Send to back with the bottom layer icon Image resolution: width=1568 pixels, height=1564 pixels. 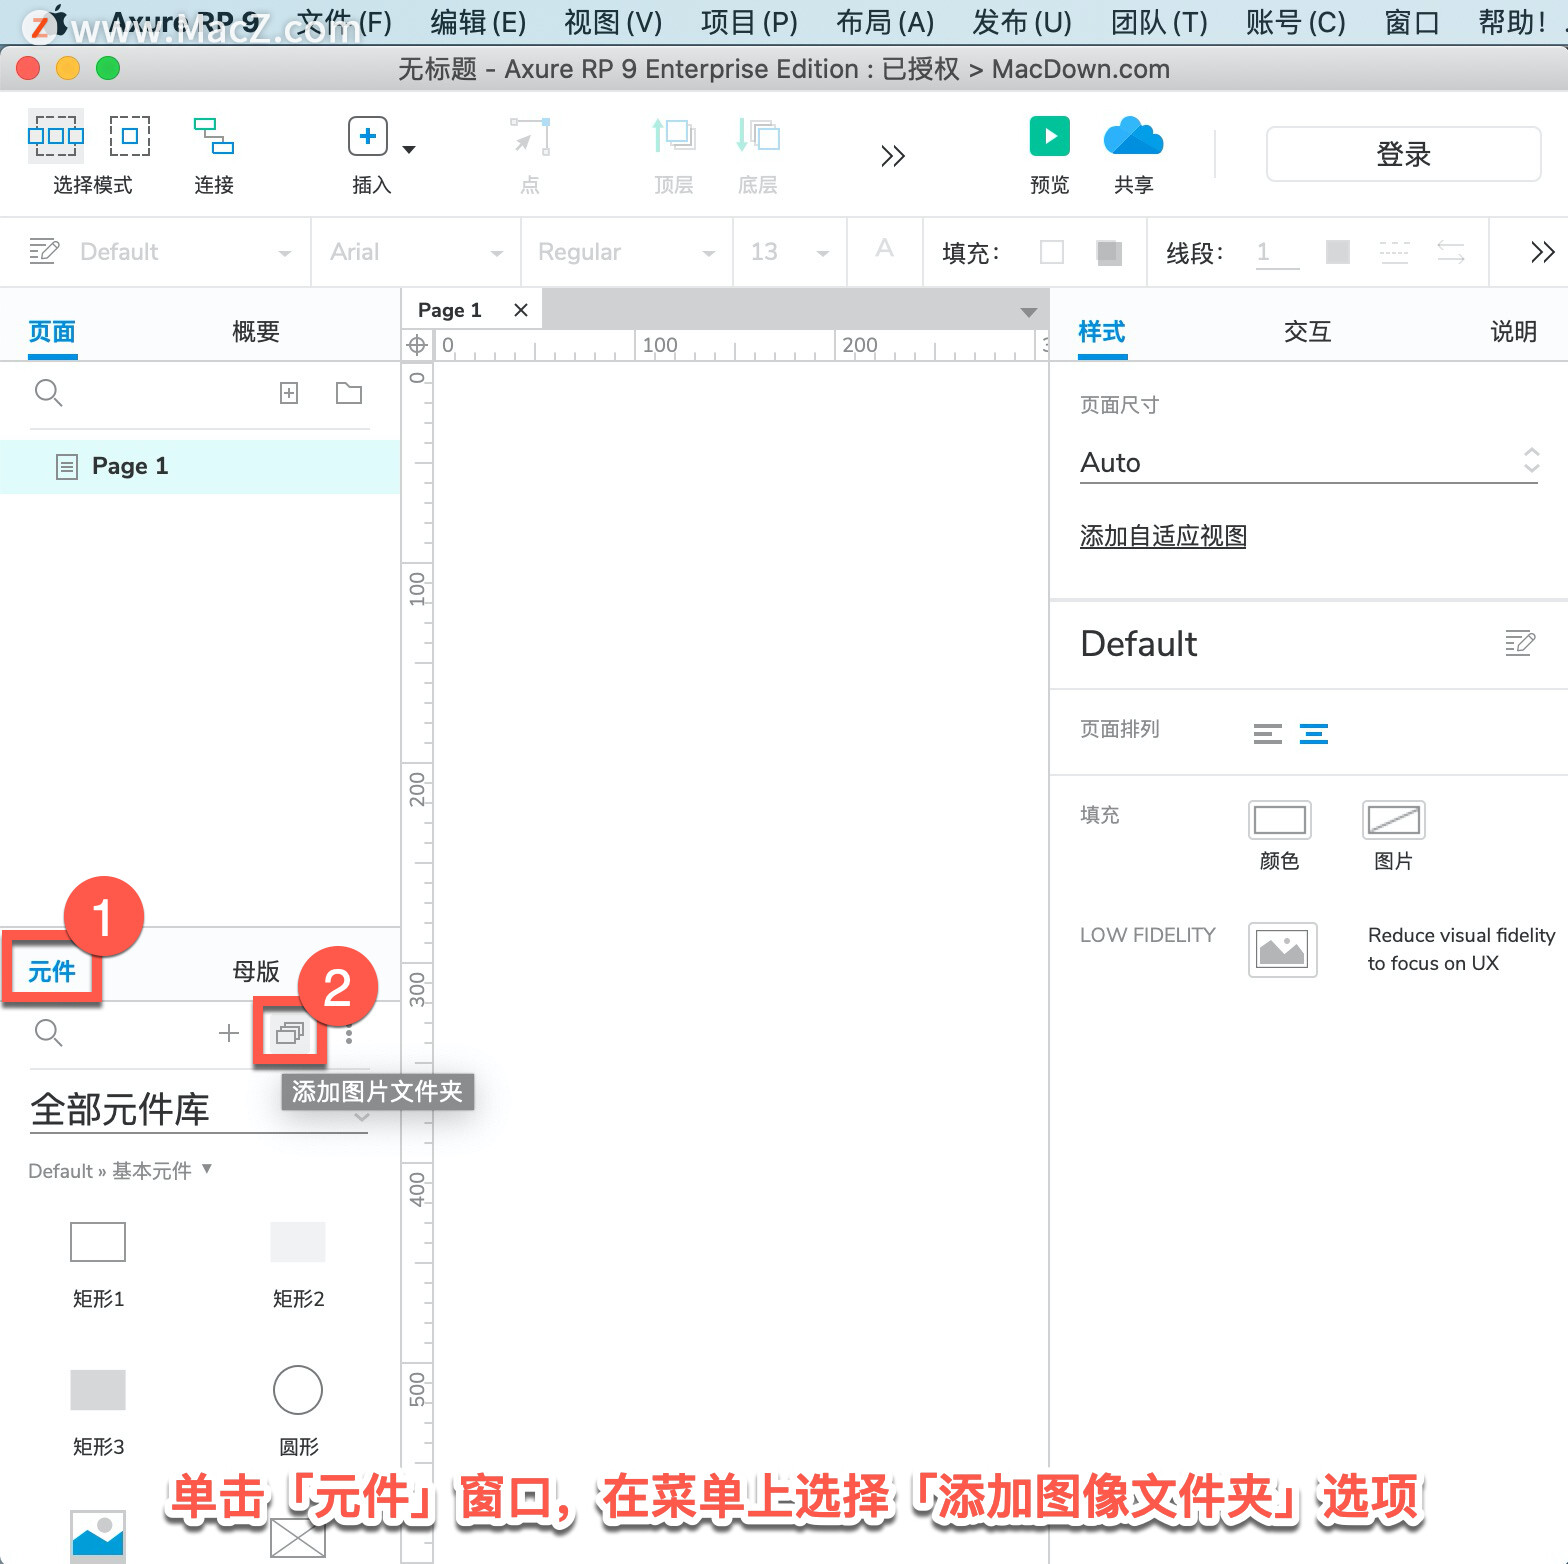coord(758,135)
